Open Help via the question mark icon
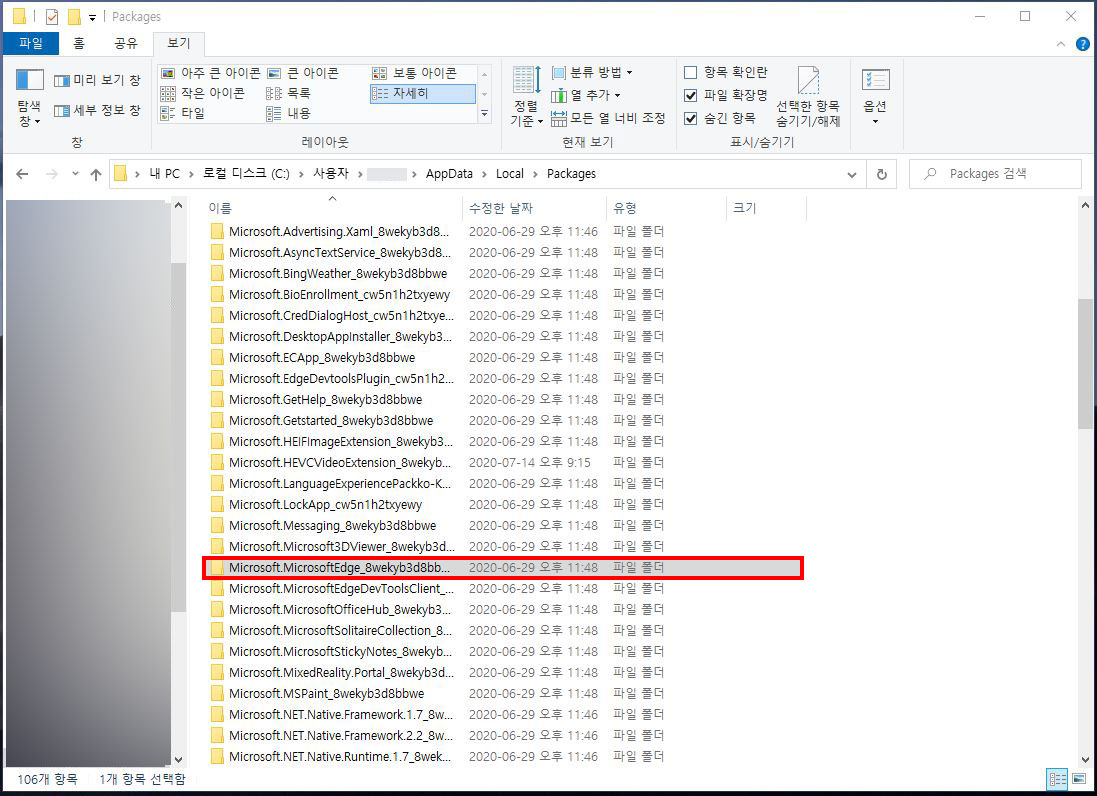 [x=1082, y=44]
